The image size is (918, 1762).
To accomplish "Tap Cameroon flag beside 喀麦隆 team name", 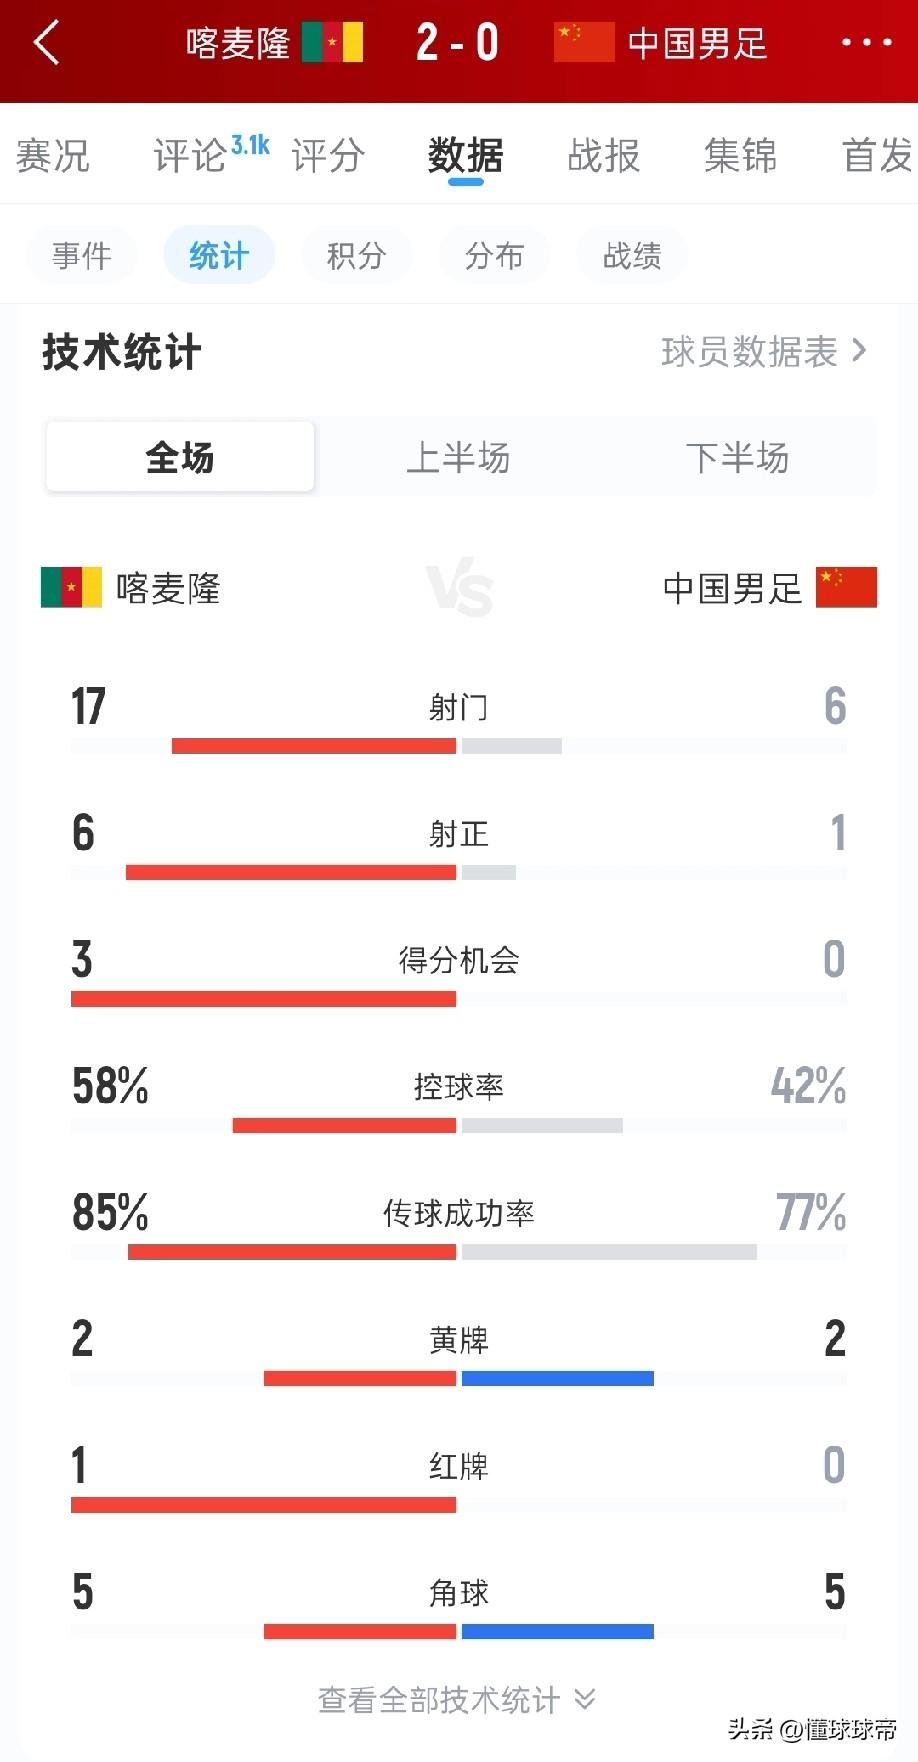I will pos(71,588).
